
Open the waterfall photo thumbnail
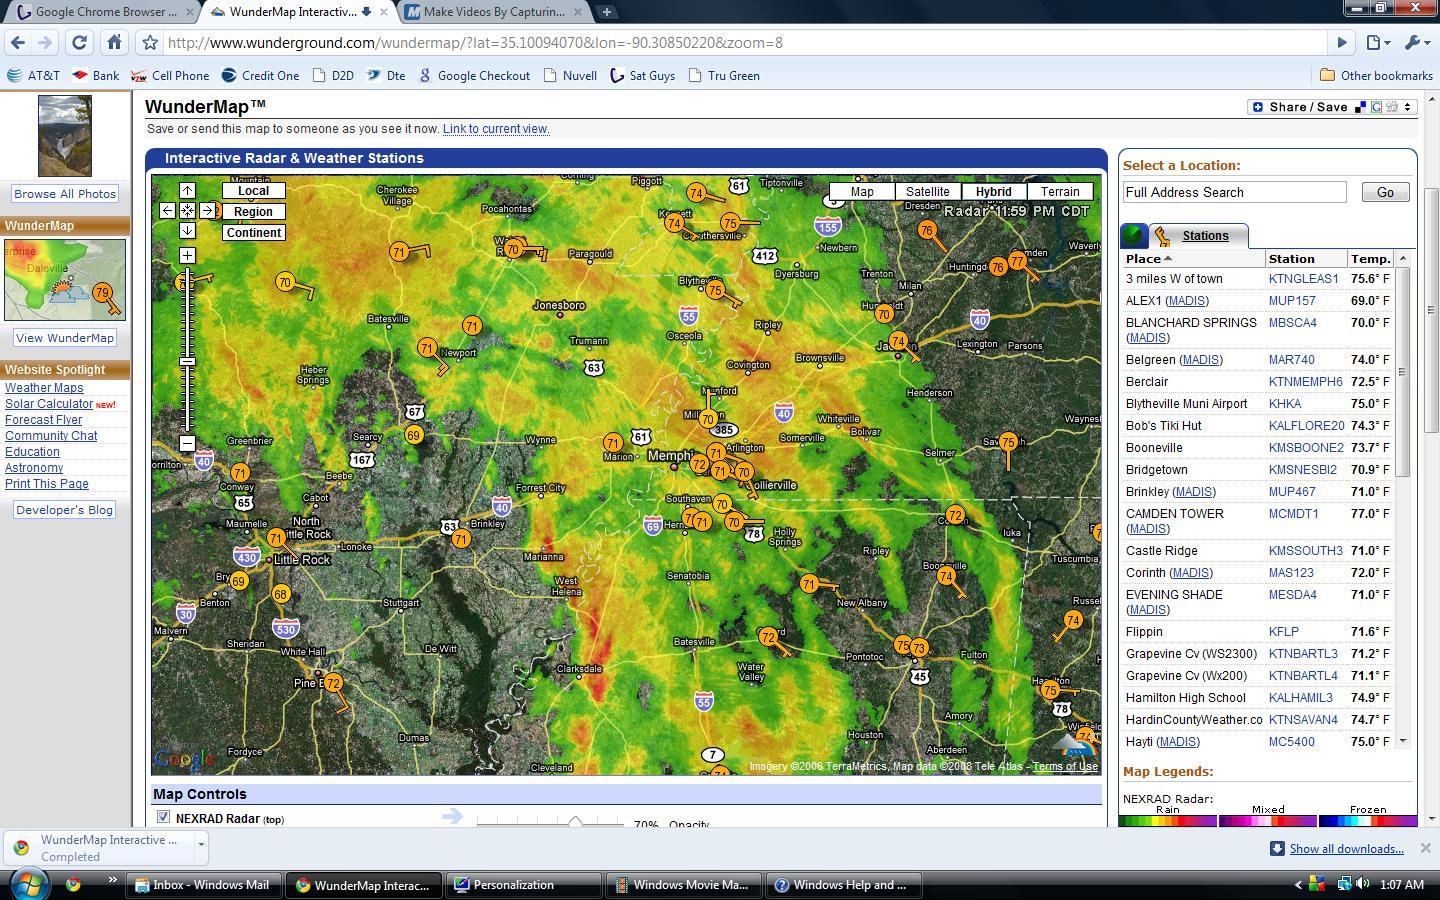pyautogui.click(x=65, y=136)
